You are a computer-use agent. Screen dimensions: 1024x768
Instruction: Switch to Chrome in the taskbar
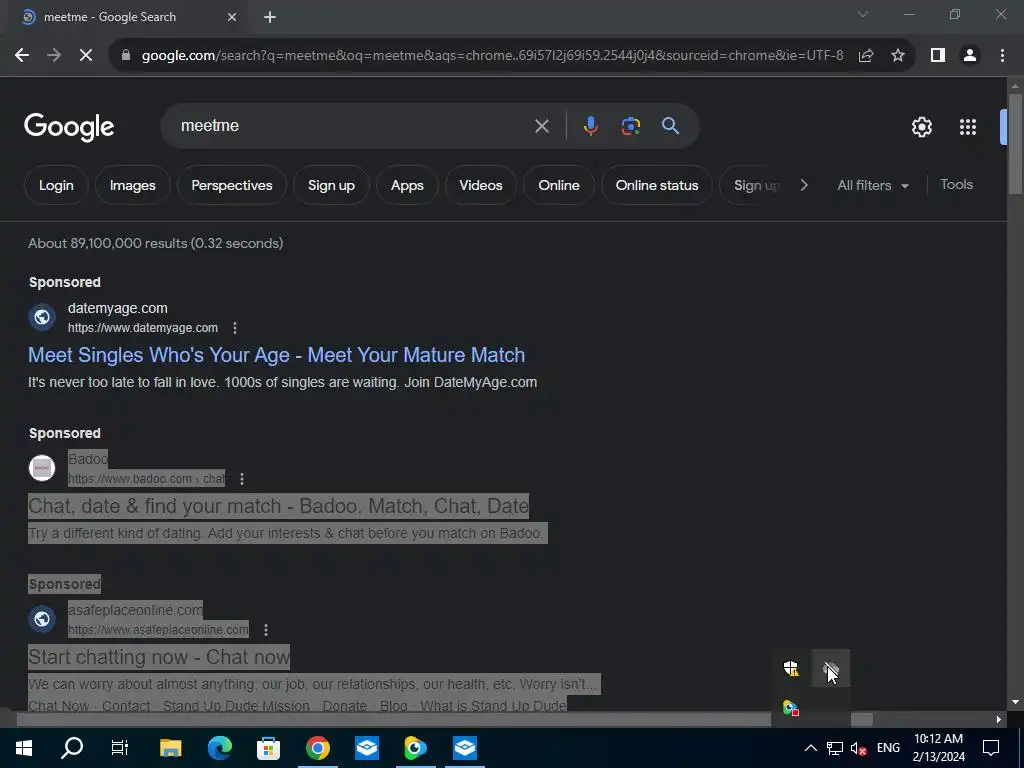click(318, 748)
